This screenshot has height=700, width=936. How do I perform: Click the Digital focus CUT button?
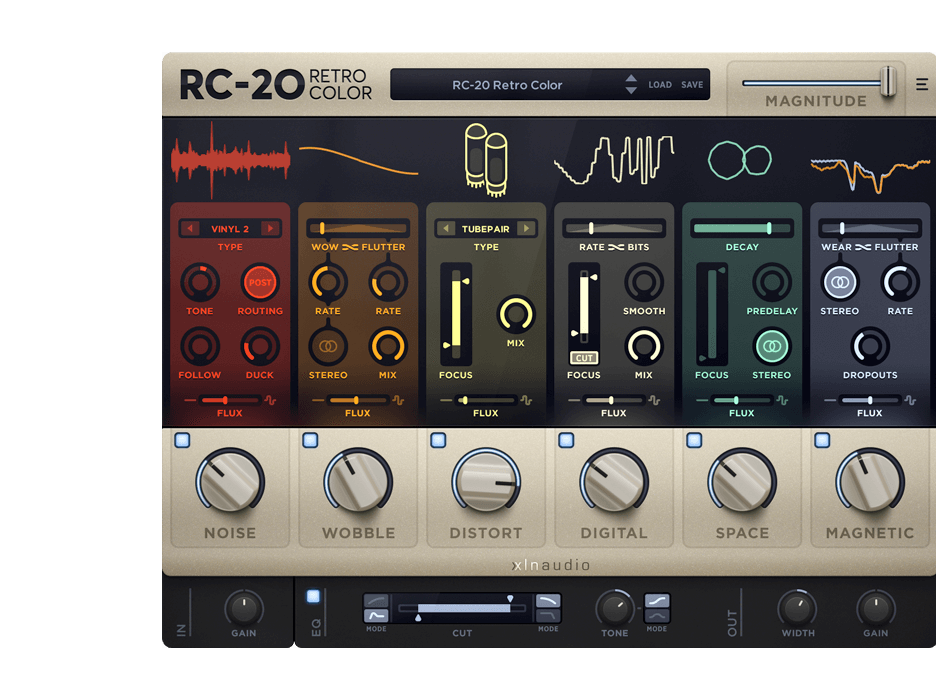click(x=583, y=357)
